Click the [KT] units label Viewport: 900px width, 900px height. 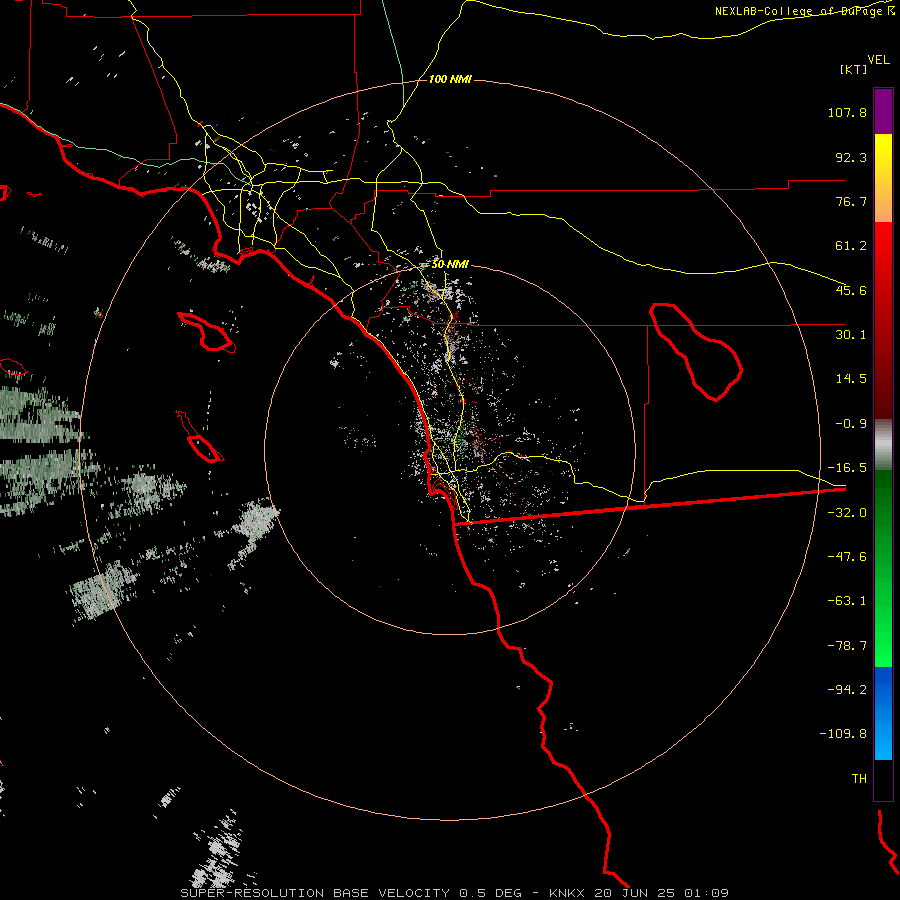(854, 69)
